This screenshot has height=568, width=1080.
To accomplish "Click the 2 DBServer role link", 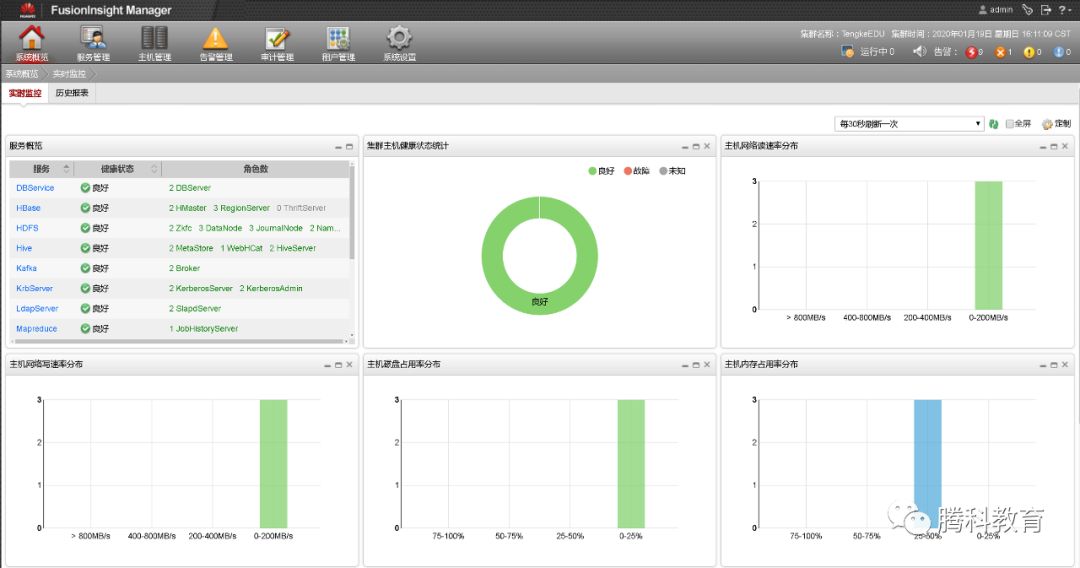I will click(190, 188).
